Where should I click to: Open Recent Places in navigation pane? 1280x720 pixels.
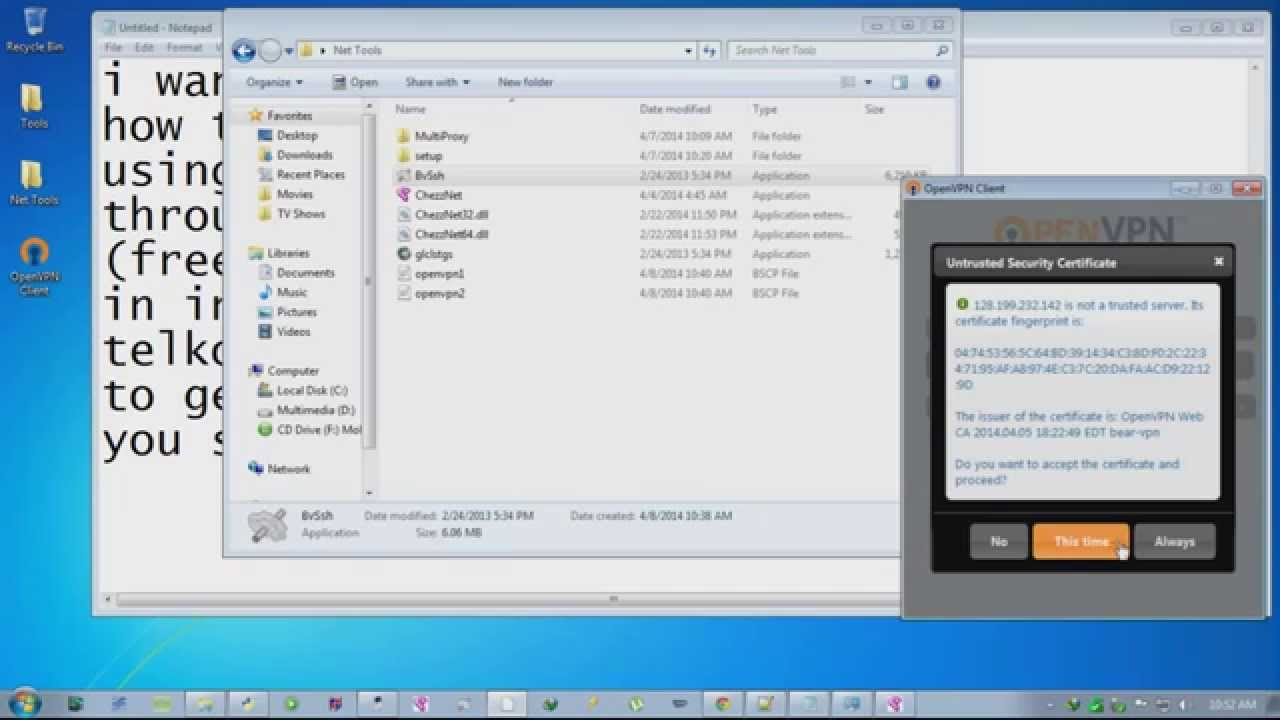point(310,175)
